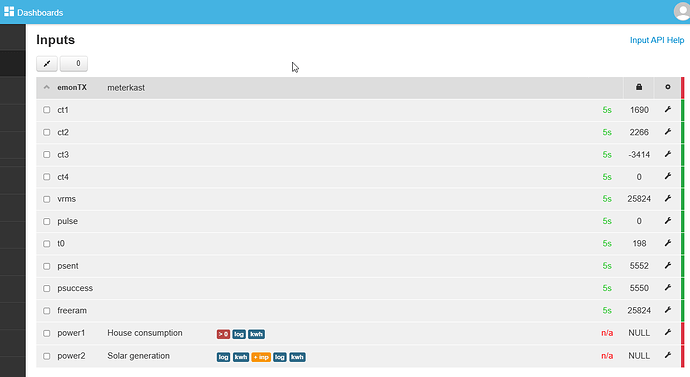Check the t0 input box
This screenshot has width=690, height=377.
click(x=47, y=244)
